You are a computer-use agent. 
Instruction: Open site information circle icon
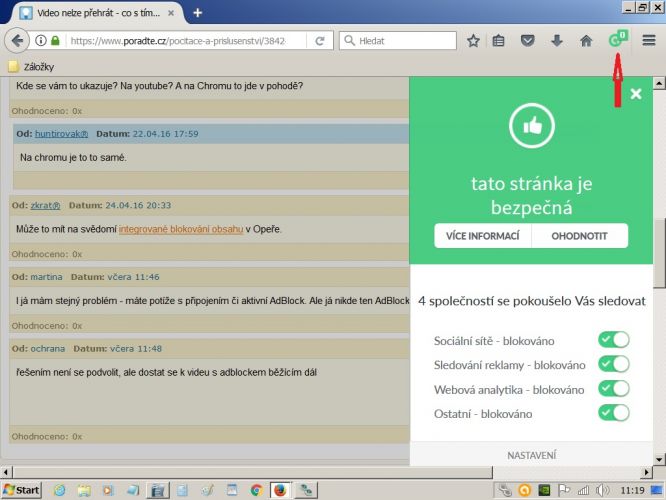(41, 41)
